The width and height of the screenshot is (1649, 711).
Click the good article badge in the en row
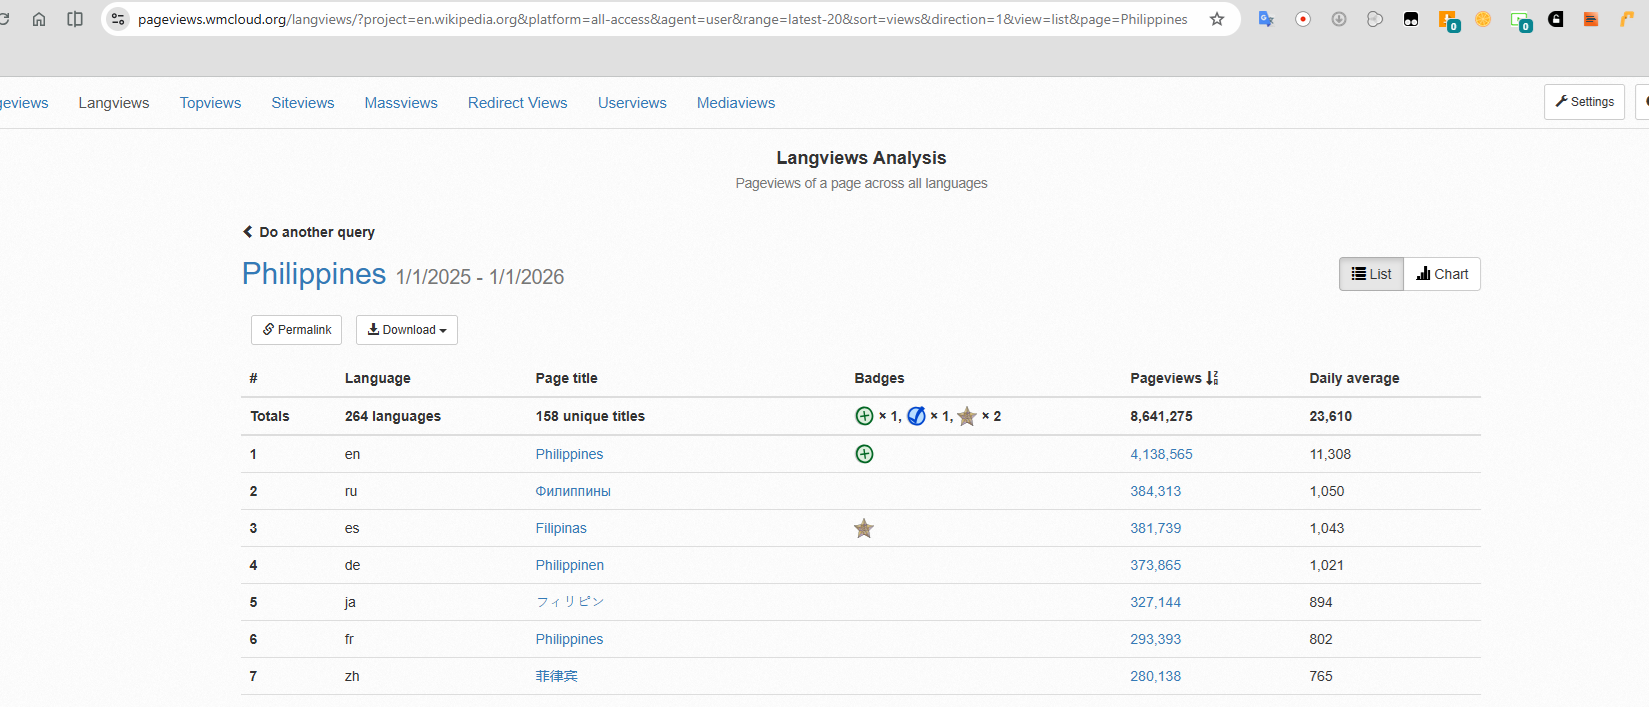[865, 454]
